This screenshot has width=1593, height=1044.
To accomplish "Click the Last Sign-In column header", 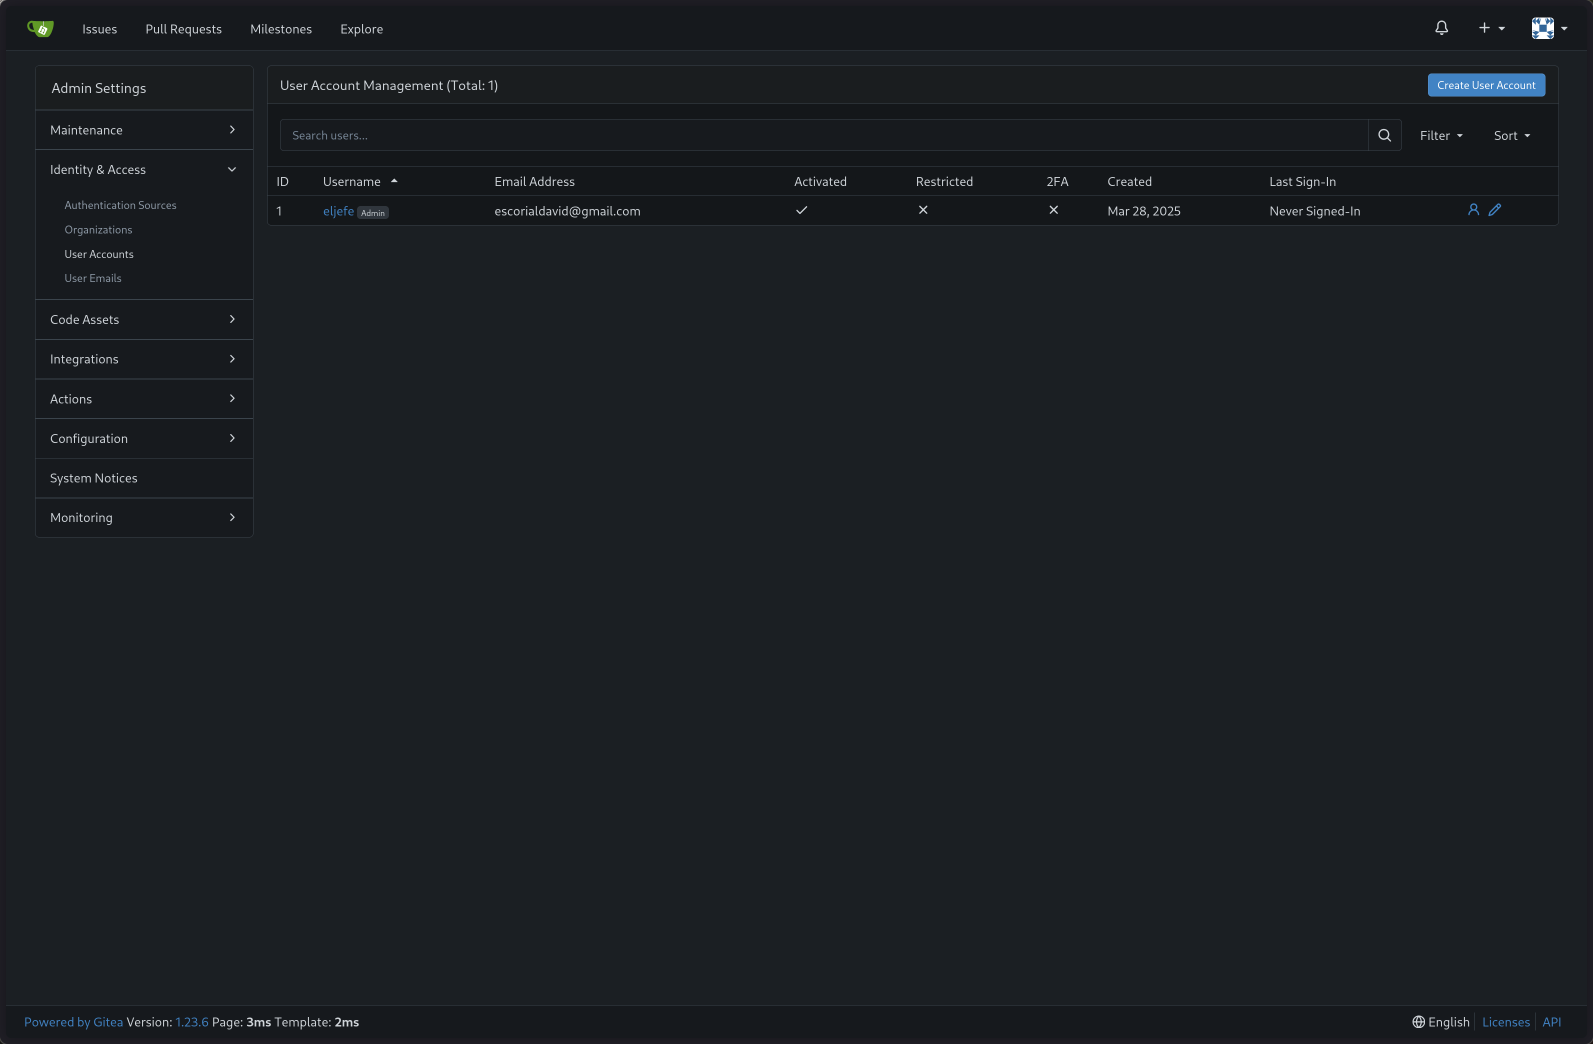I will coord(1302,181).
